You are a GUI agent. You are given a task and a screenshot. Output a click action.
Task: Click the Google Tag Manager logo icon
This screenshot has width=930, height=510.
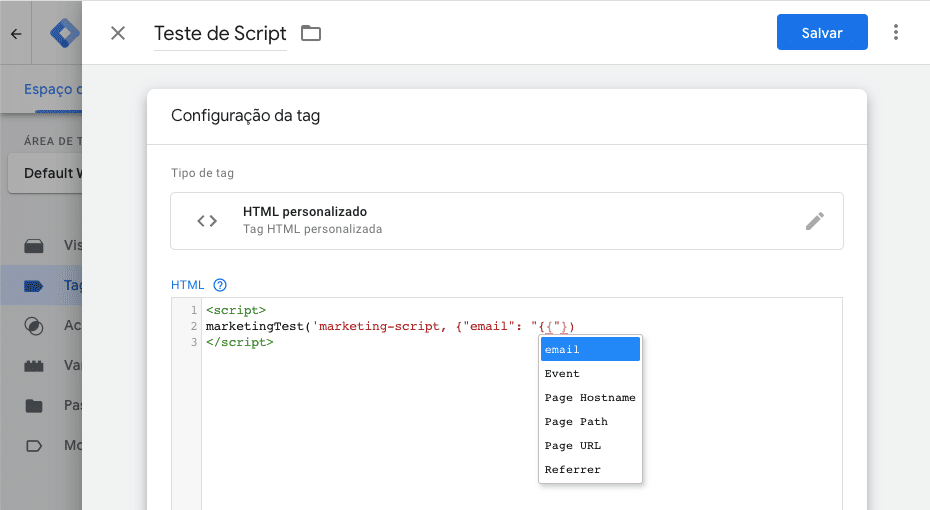(x=64, y=33)
